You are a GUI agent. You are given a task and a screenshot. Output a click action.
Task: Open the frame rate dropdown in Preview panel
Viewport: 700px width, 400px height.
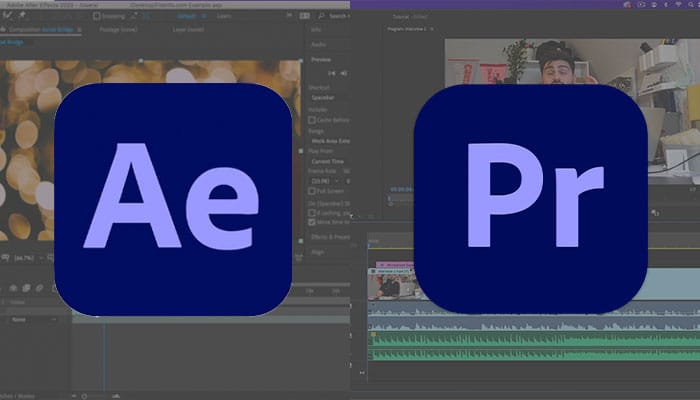click(x=325, y=181)
